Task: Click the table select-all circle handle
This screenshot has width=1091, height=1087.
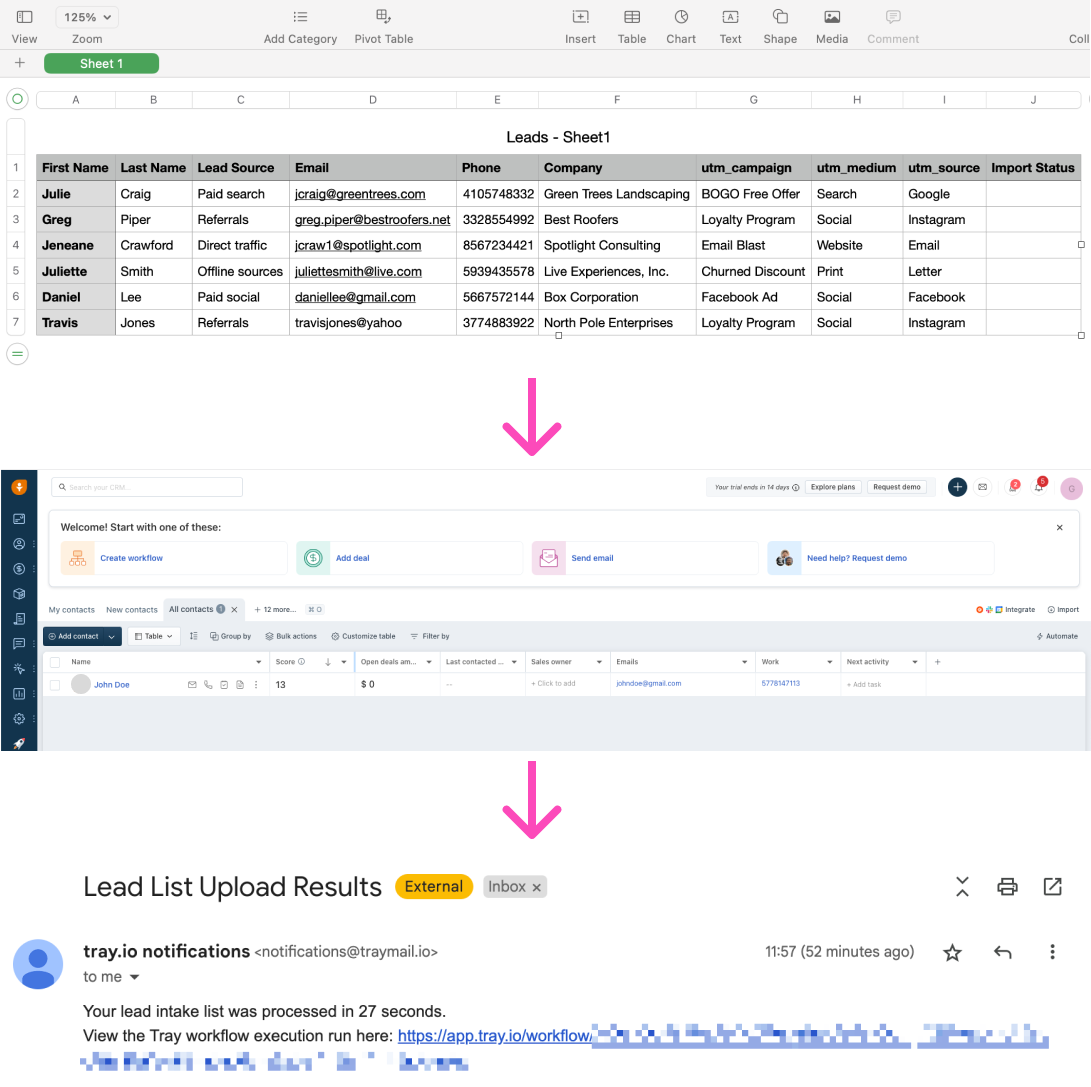Action: 17,99
